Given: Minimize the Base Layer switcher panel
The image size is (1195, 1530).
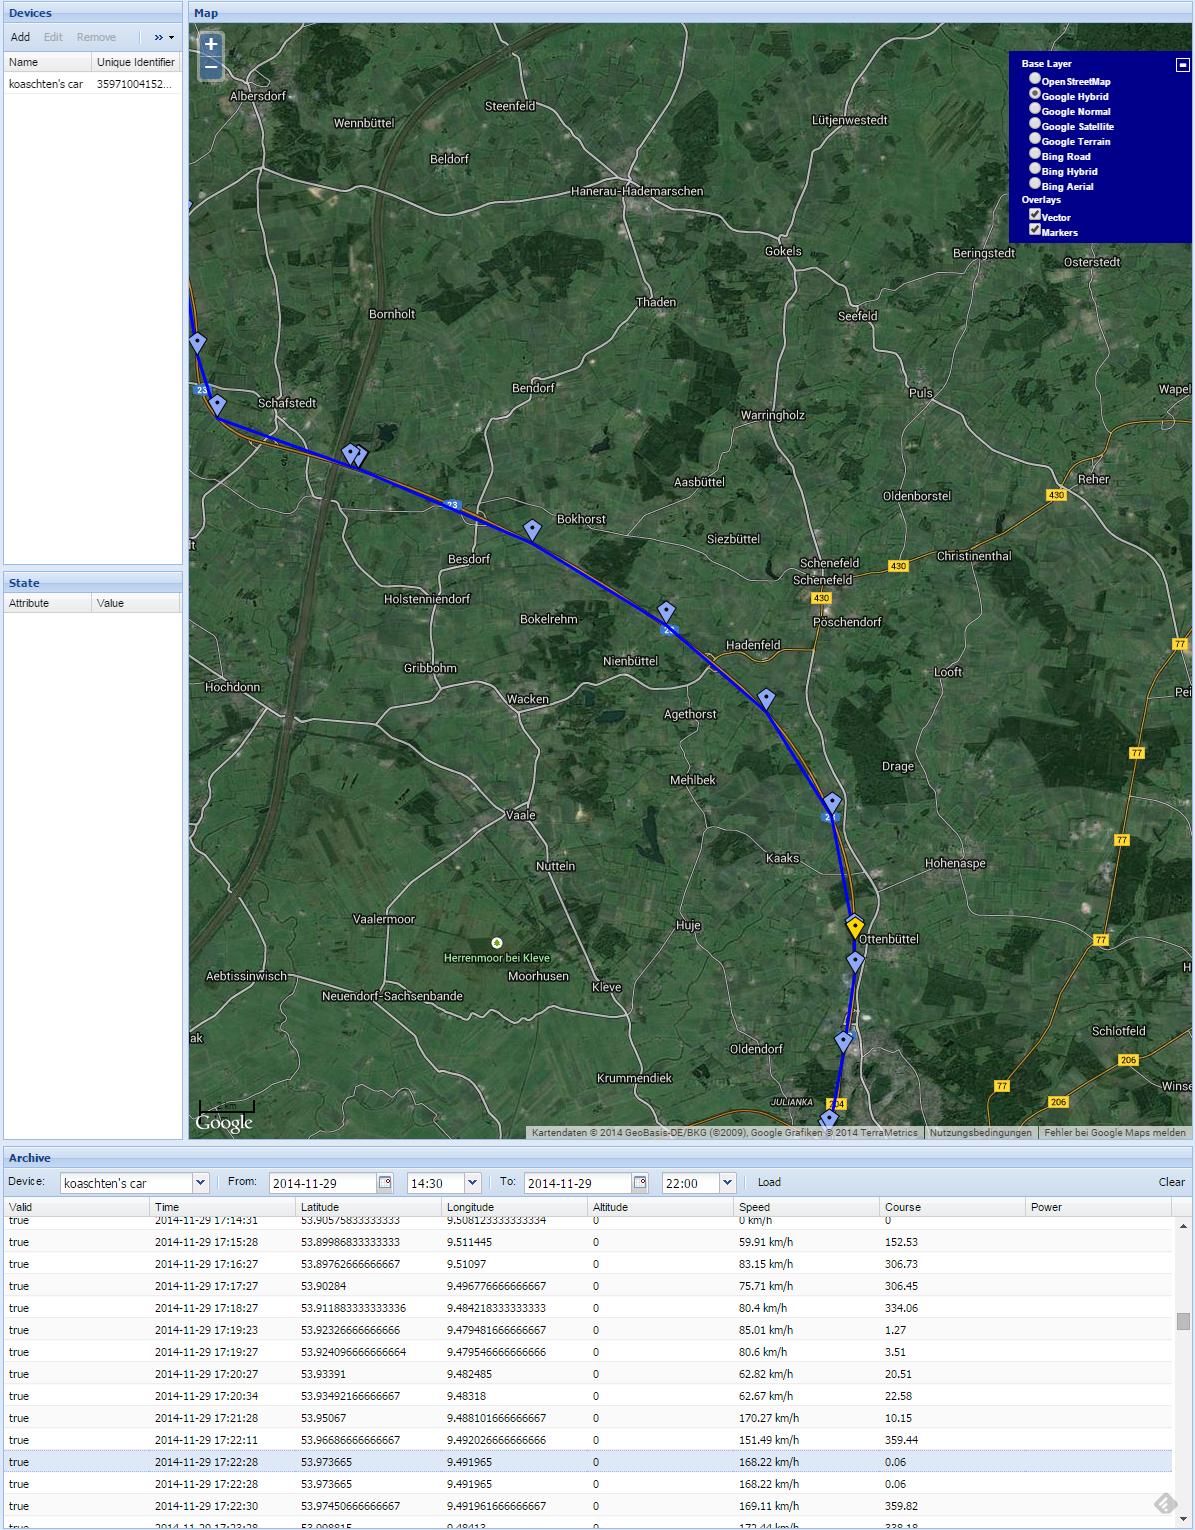Looking at the screenshot, I should [x=1182, y=65].
